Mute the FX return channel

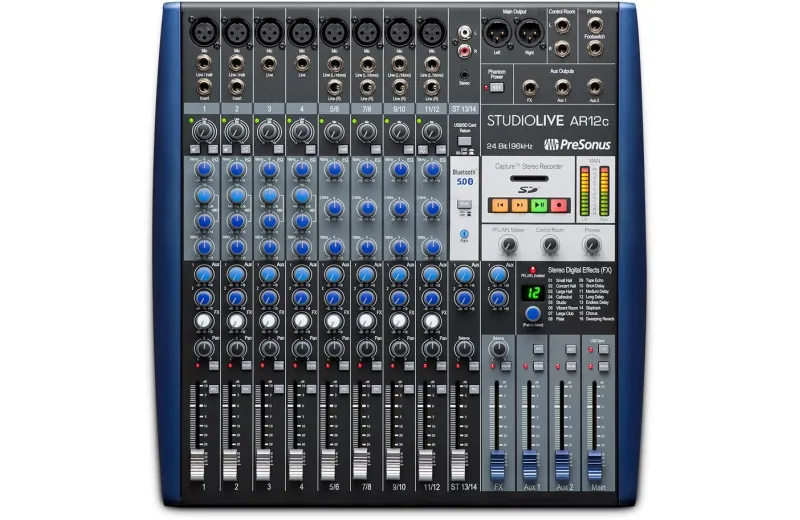[x=506, y=366]
